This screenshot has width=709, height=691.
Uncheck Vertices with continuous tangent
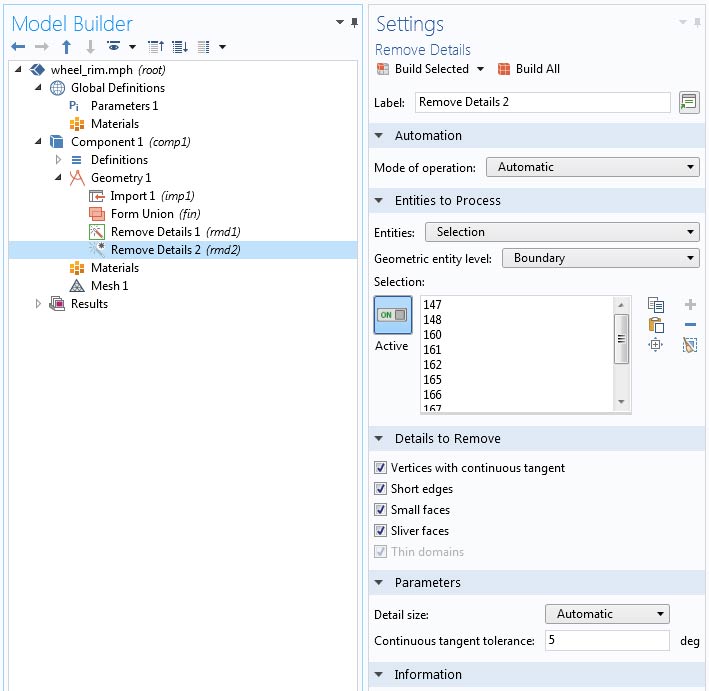(x=381, y=468)
